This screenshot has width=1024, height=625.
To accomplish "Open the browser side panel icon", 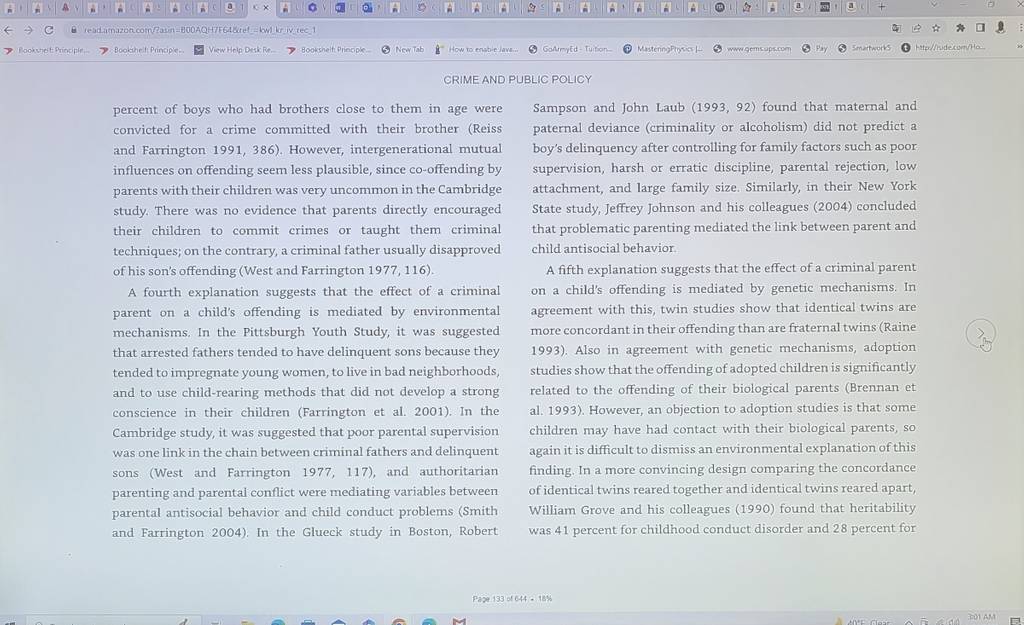I will click(x=980, y=27).
